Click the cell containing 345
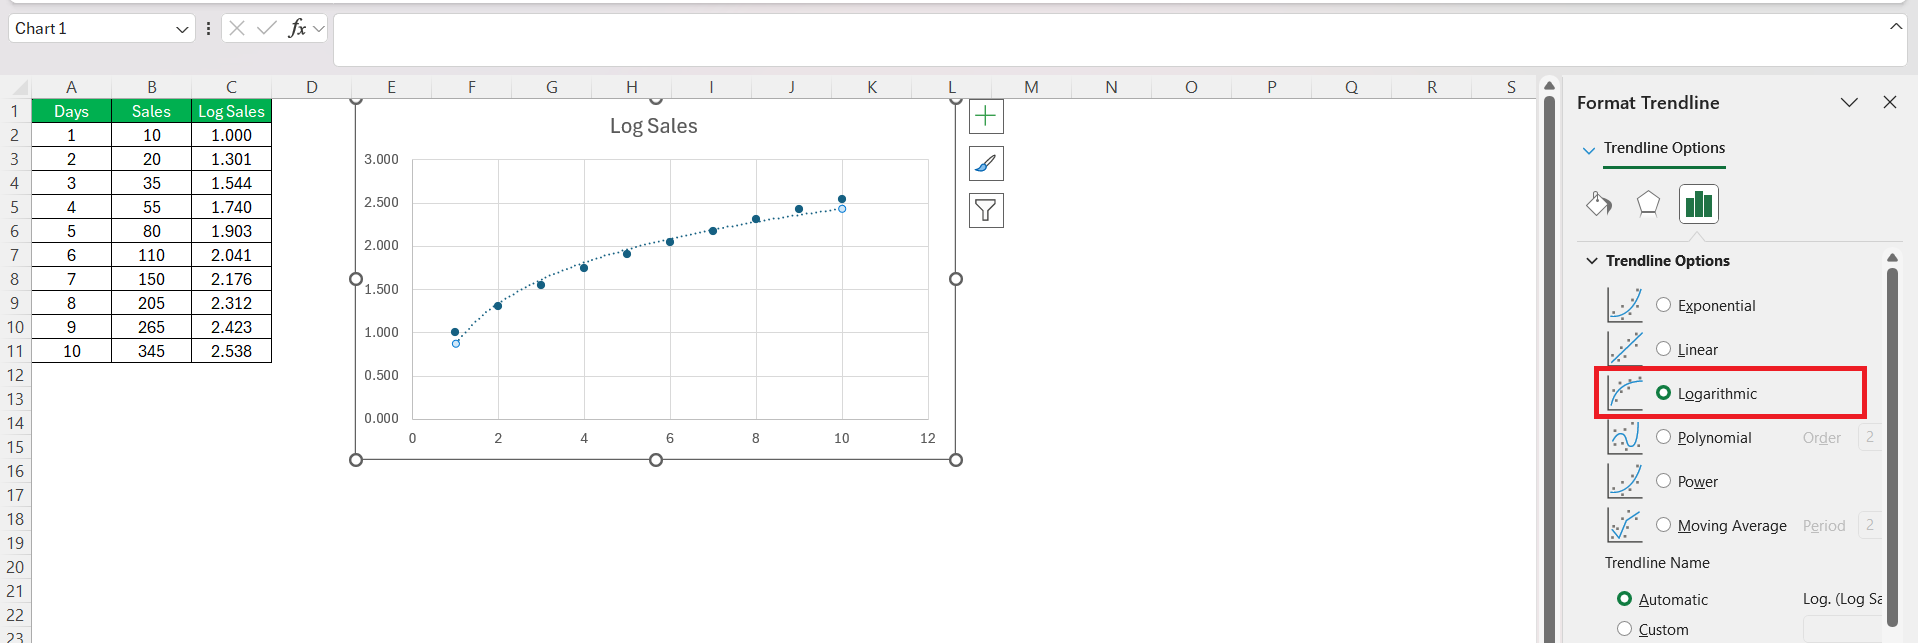Image resolution: width=1918 pixels, height=643 pixels. 151,351
